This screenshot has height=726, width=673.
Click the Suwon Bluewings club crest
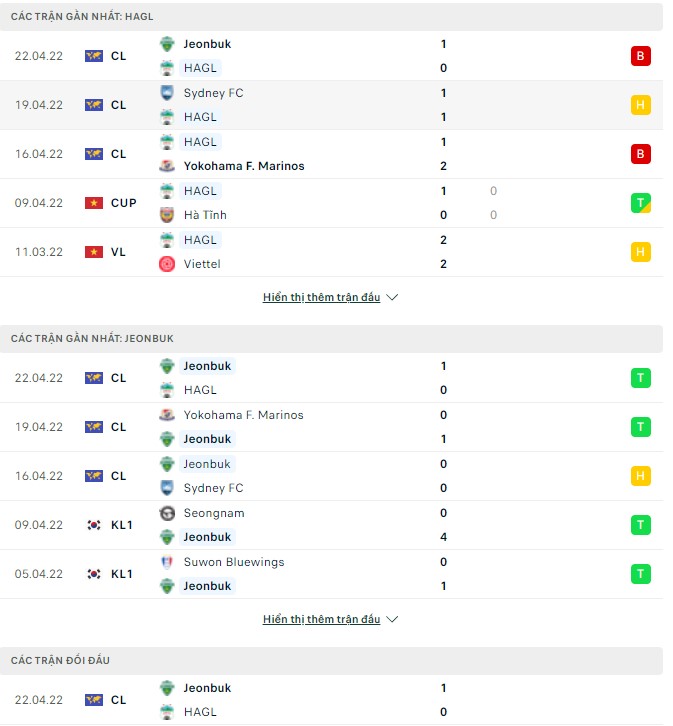click(x=167, y=562)
